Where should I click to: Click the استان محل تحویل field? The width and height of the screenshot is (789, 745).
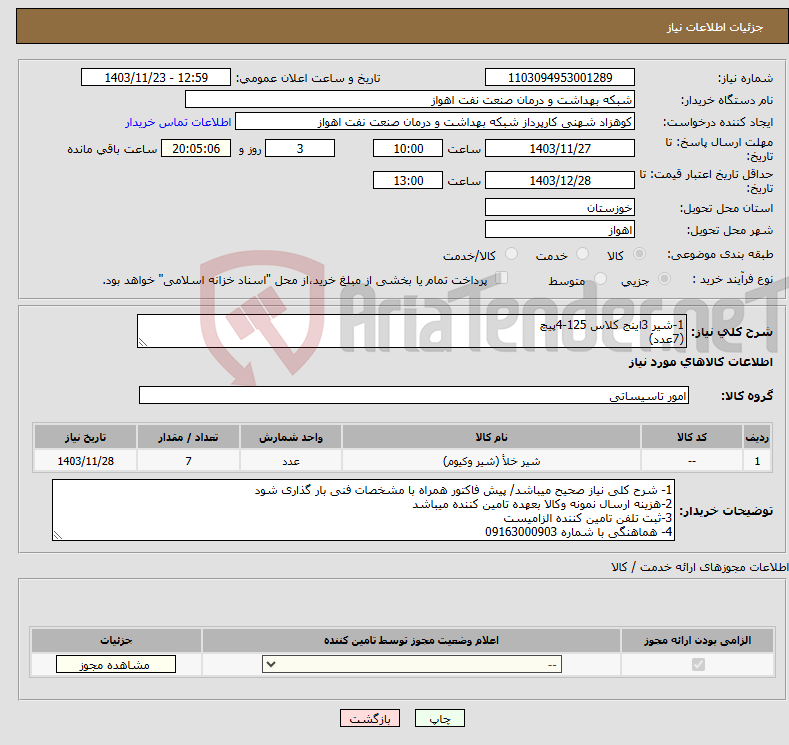click(559, 208)
